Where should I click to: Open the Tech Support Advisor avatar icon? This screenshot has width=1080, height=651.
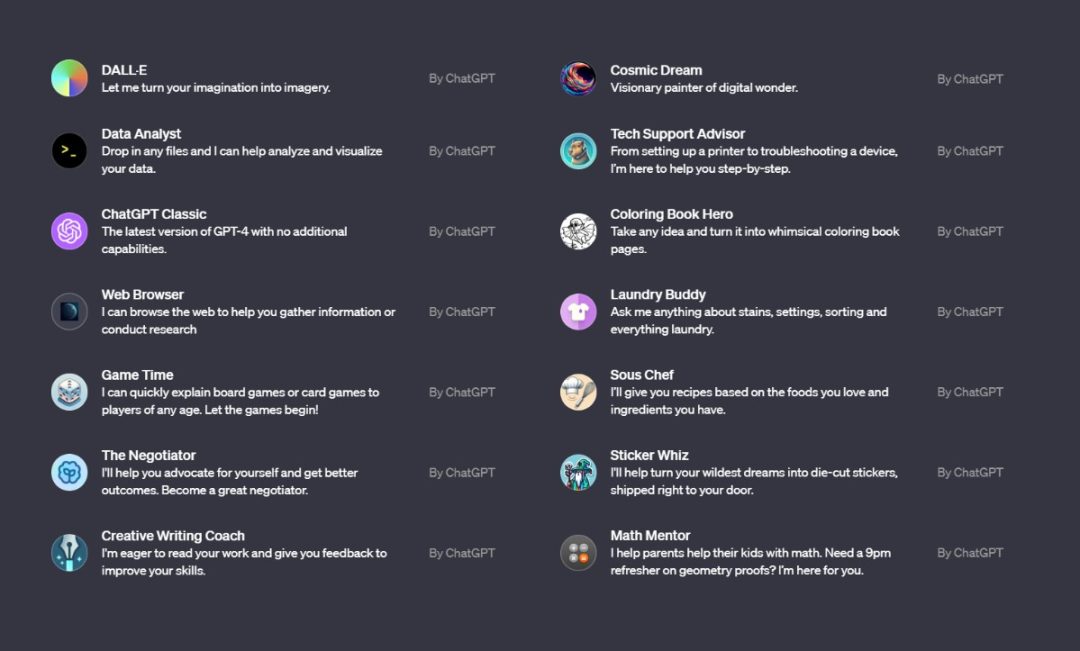click(x=578, y=151)
